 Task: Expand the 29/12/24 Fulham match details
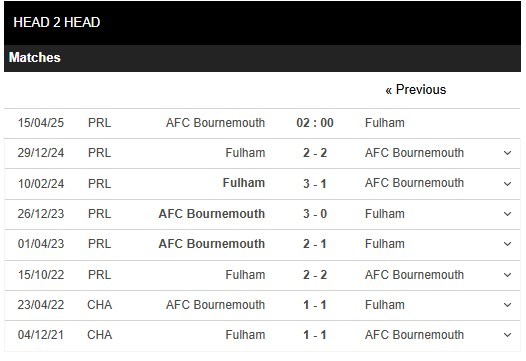click(507, 153)
